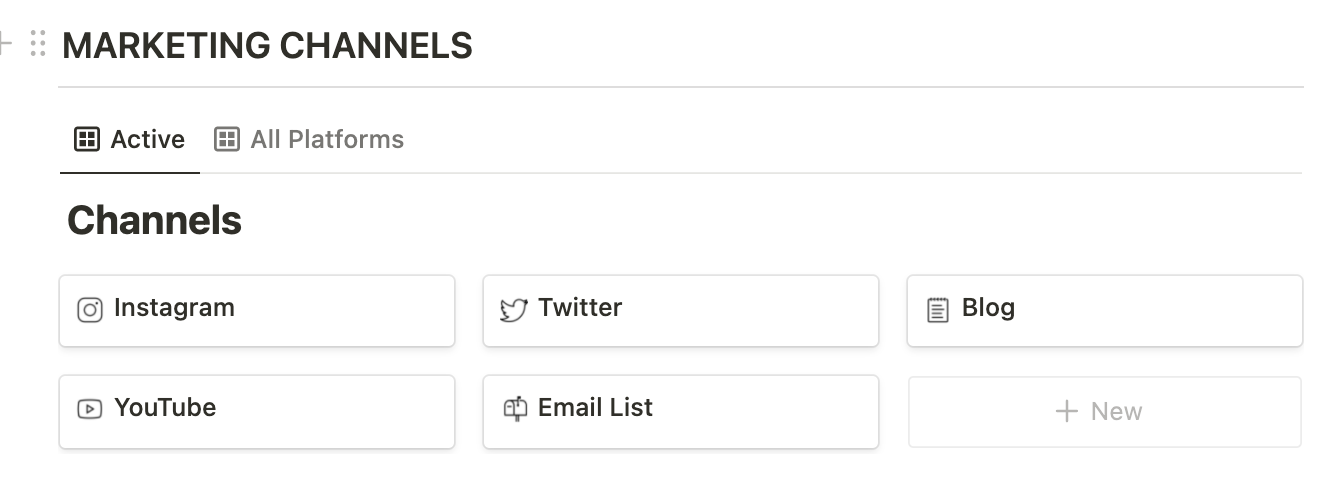Add a New channel card
Image resolution: width=1330 pixels, height=490 pixels.
(1105, 411)
